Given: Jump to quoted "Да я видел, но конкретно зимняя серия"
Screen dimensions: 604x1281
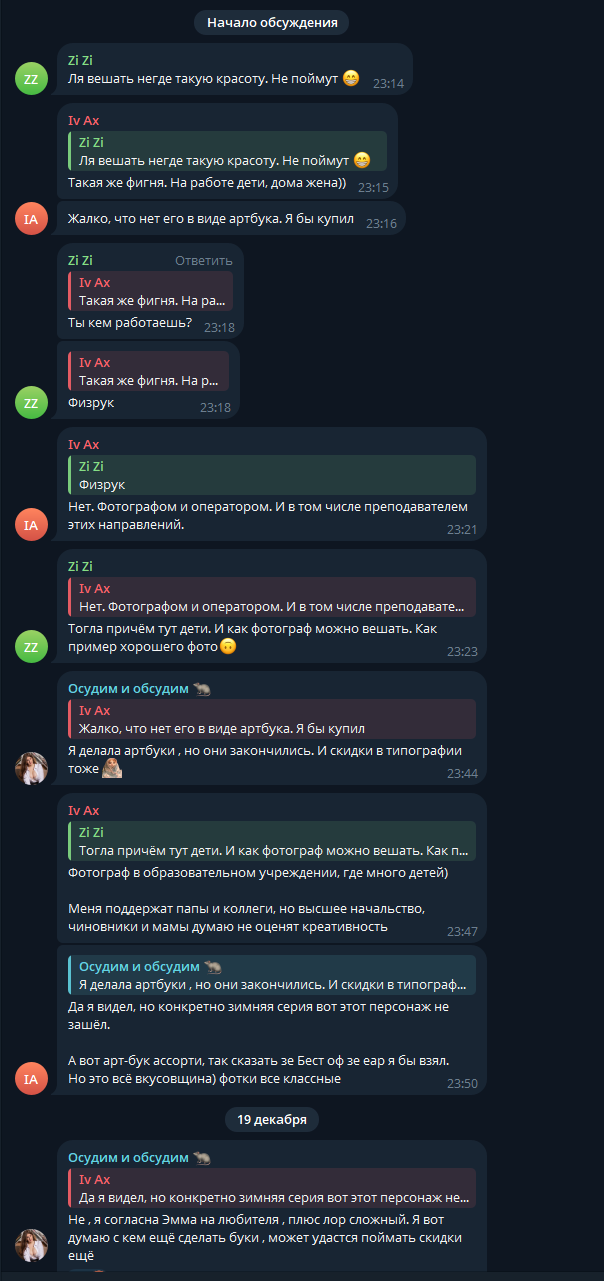Looking at the screenshot, I should (x=270, y=1189).
